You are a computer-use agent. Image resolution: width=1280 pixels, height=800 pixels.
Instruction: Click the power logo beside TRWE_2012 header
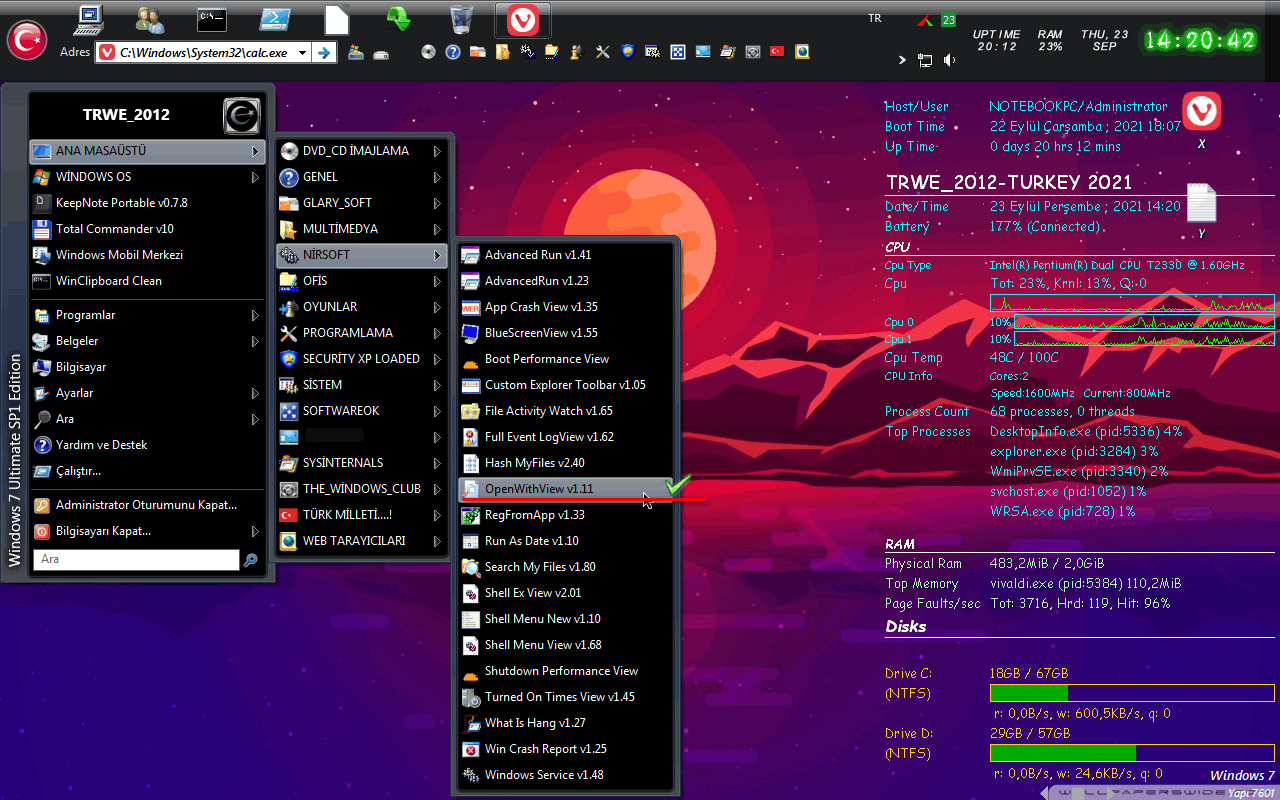[x=242, y=115]
